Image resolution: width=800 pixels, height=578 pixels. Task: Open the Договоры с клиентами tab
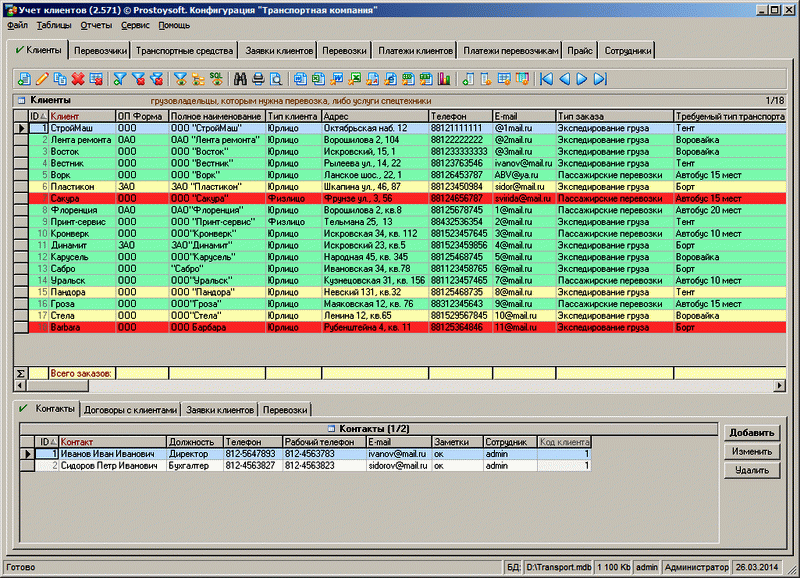132,410
